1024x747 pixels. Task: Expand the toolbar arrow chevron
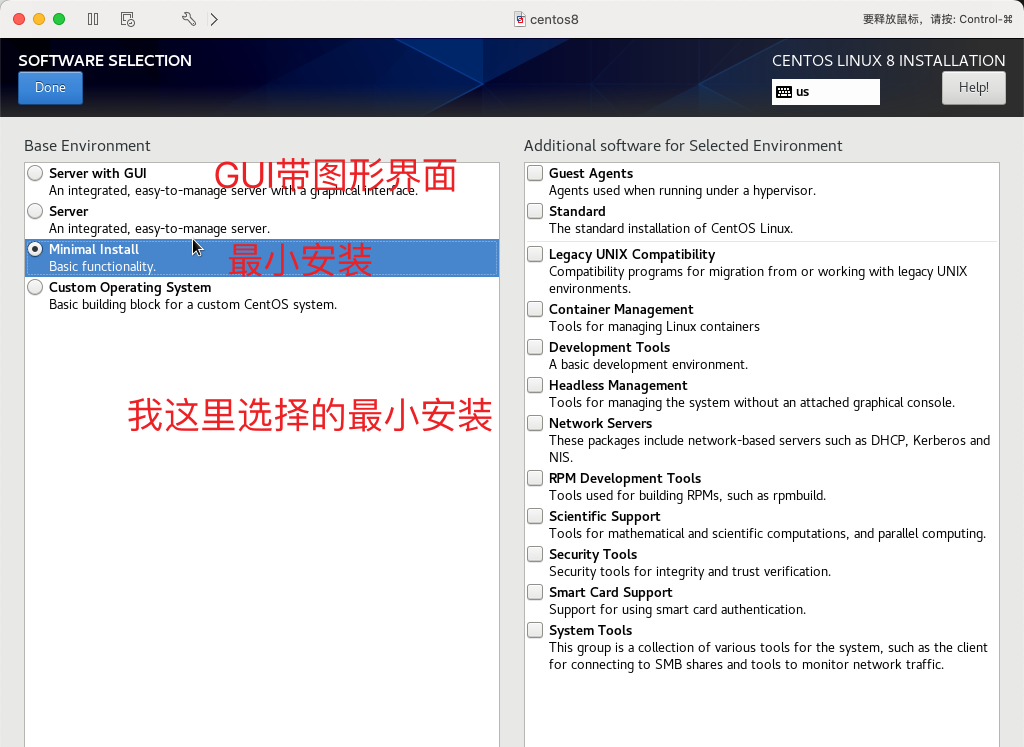click(214, 19)
